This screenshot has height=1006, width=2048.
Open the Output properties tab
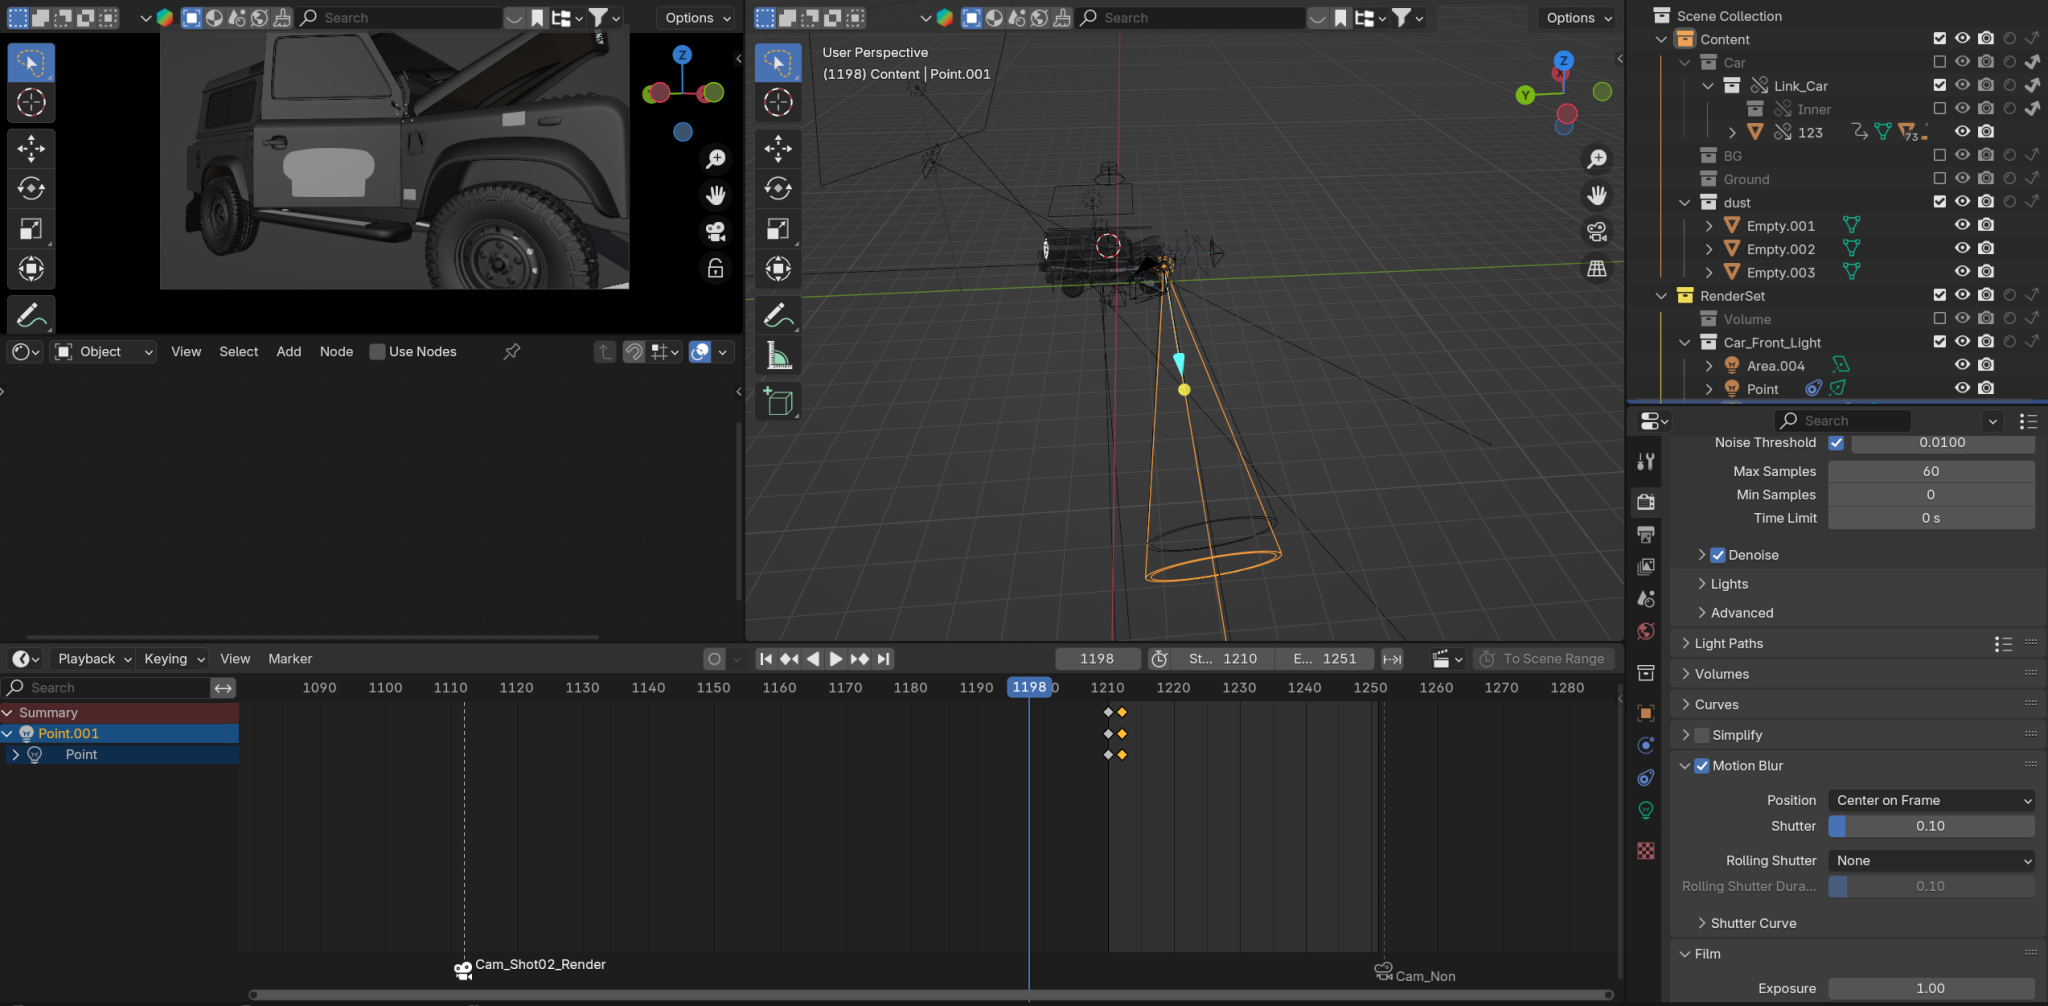click(1646, 534)
